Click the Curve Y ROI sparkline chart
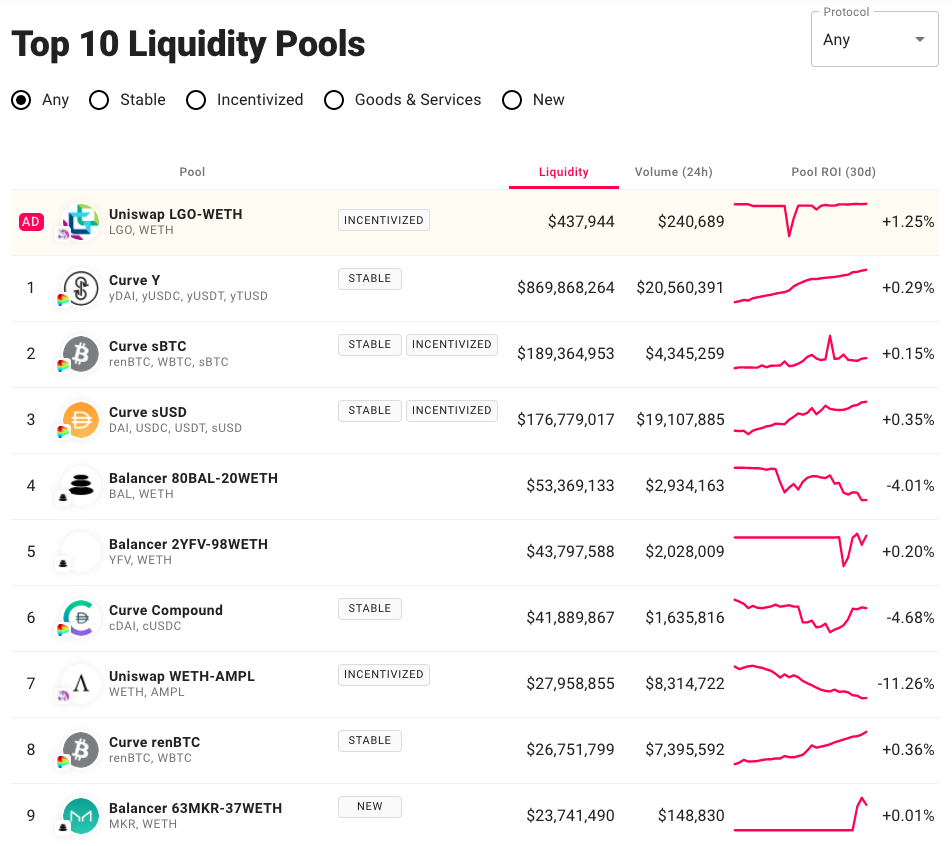 800,286
